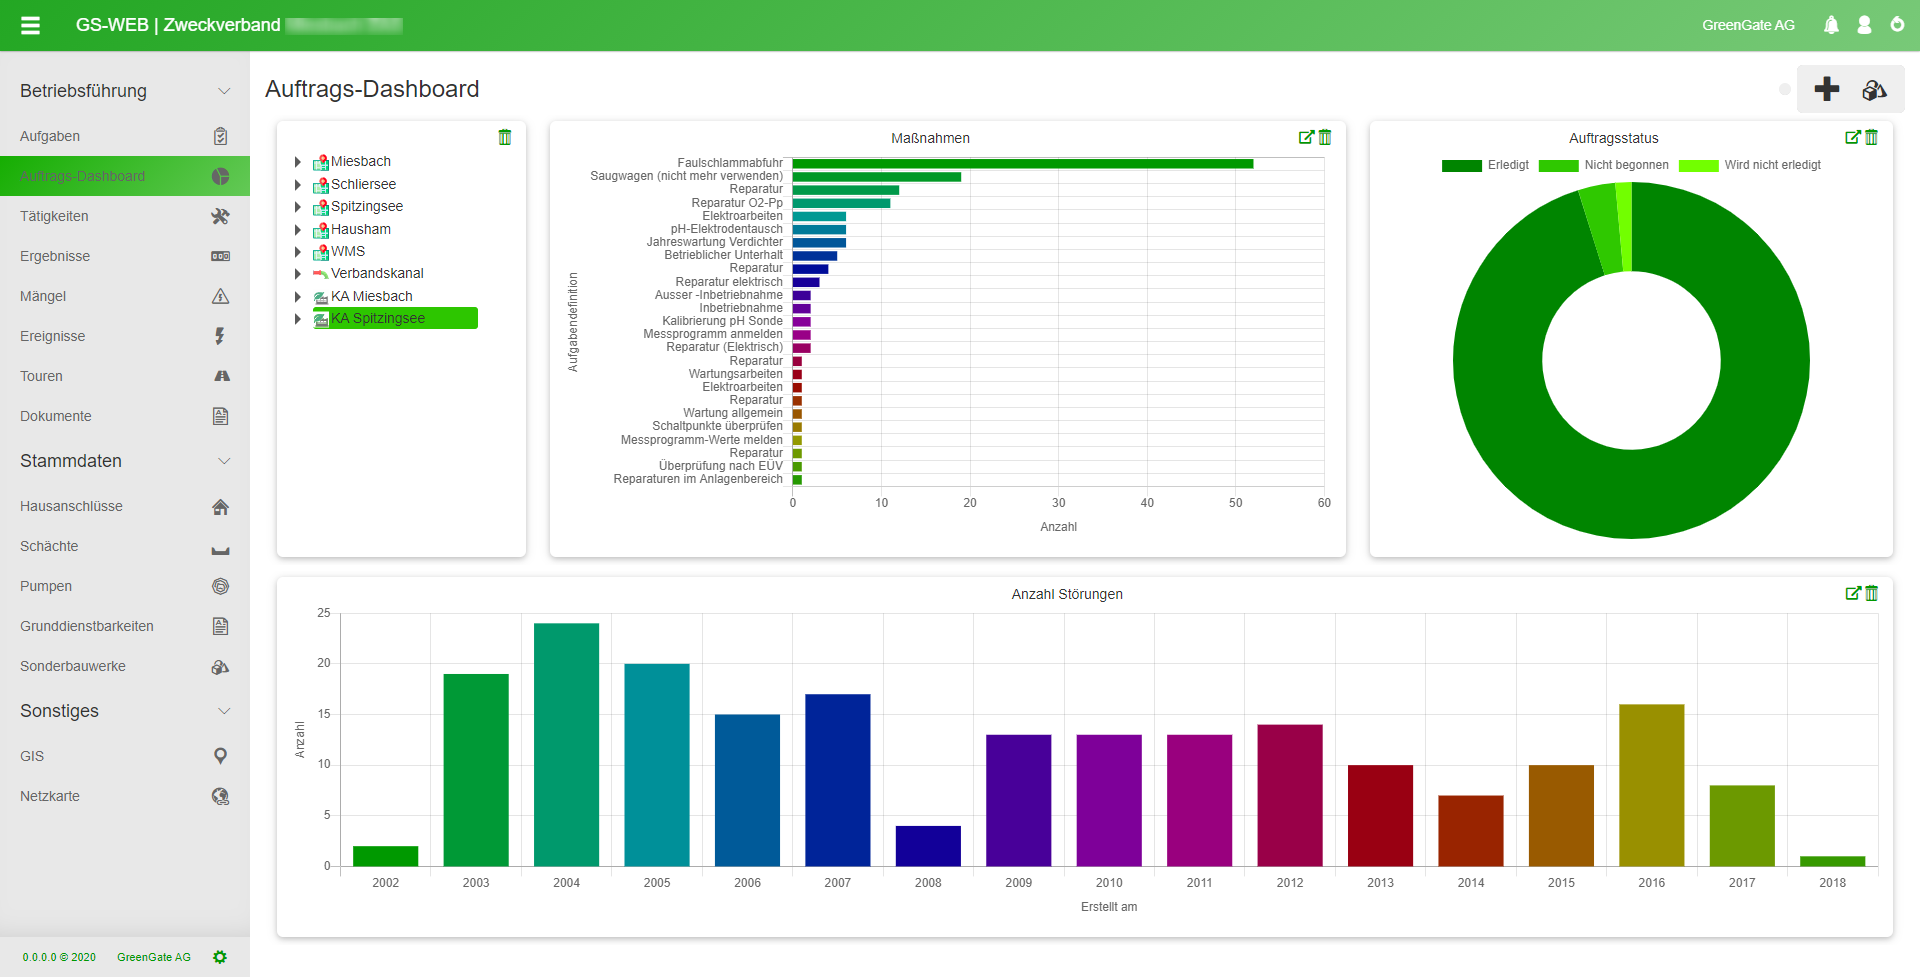Toggle Wird nicht erledigt legend entry
This screenshot has width=1920, height=977.
pyautogui.click(x=1750, y=165)
